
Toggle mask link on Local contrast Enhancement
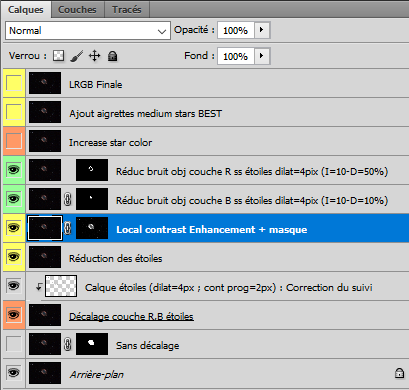pyautogui.click(x=68, y=228)
